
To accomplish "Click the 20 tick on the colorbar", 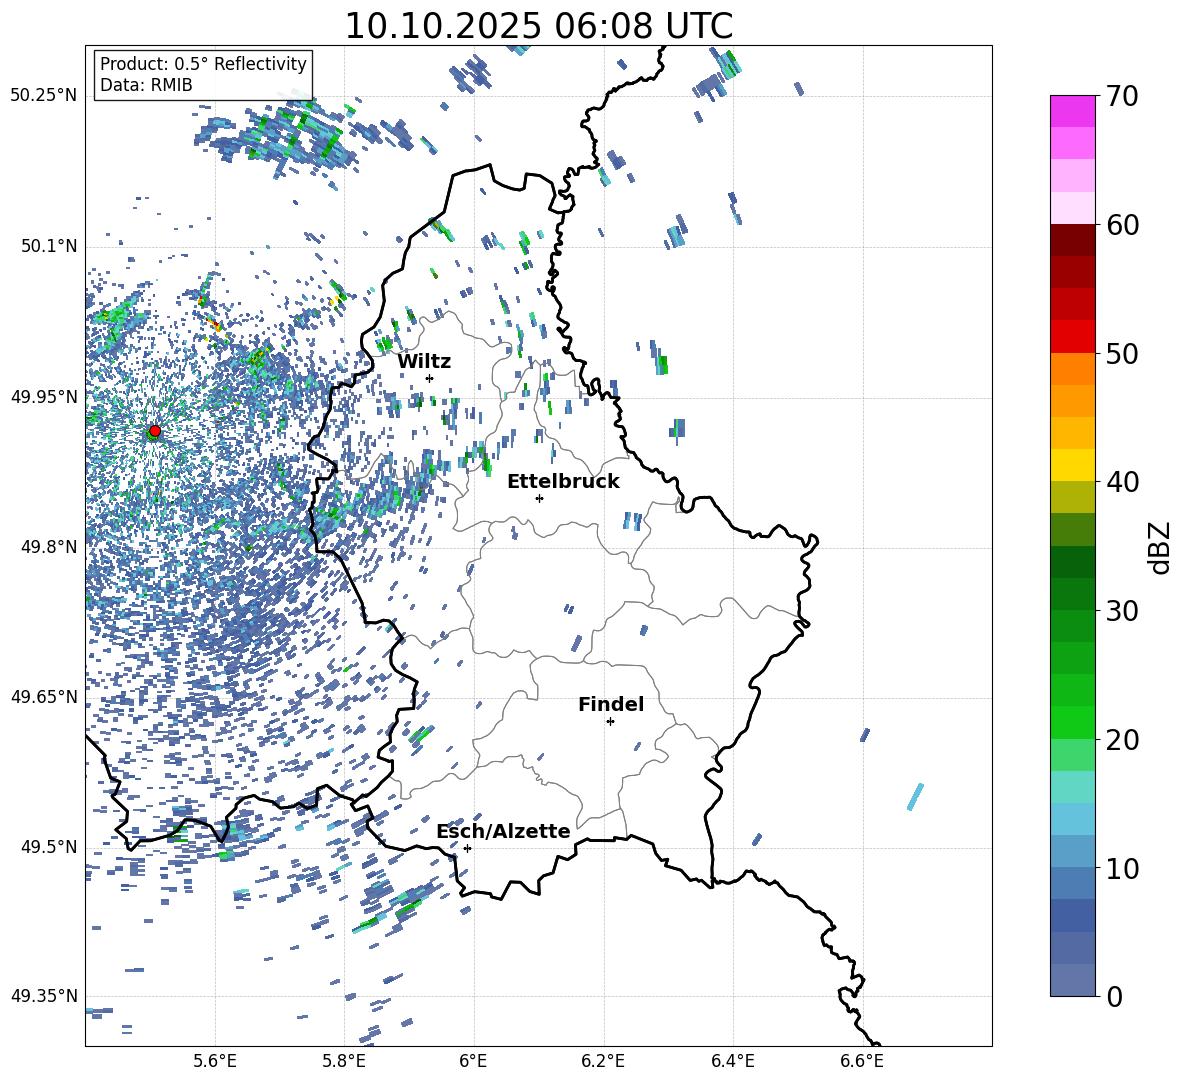I will pos(1121,740).
